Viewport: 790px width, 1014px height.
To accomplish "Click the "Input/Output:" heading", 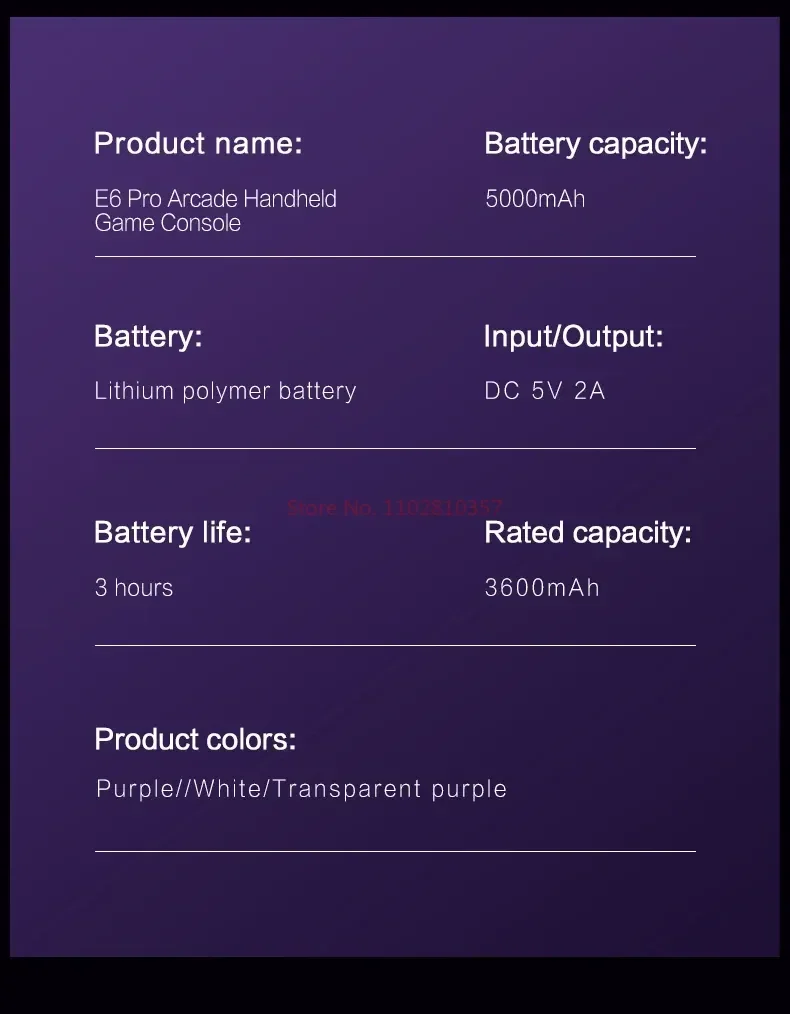I will (x=573, y=337).
